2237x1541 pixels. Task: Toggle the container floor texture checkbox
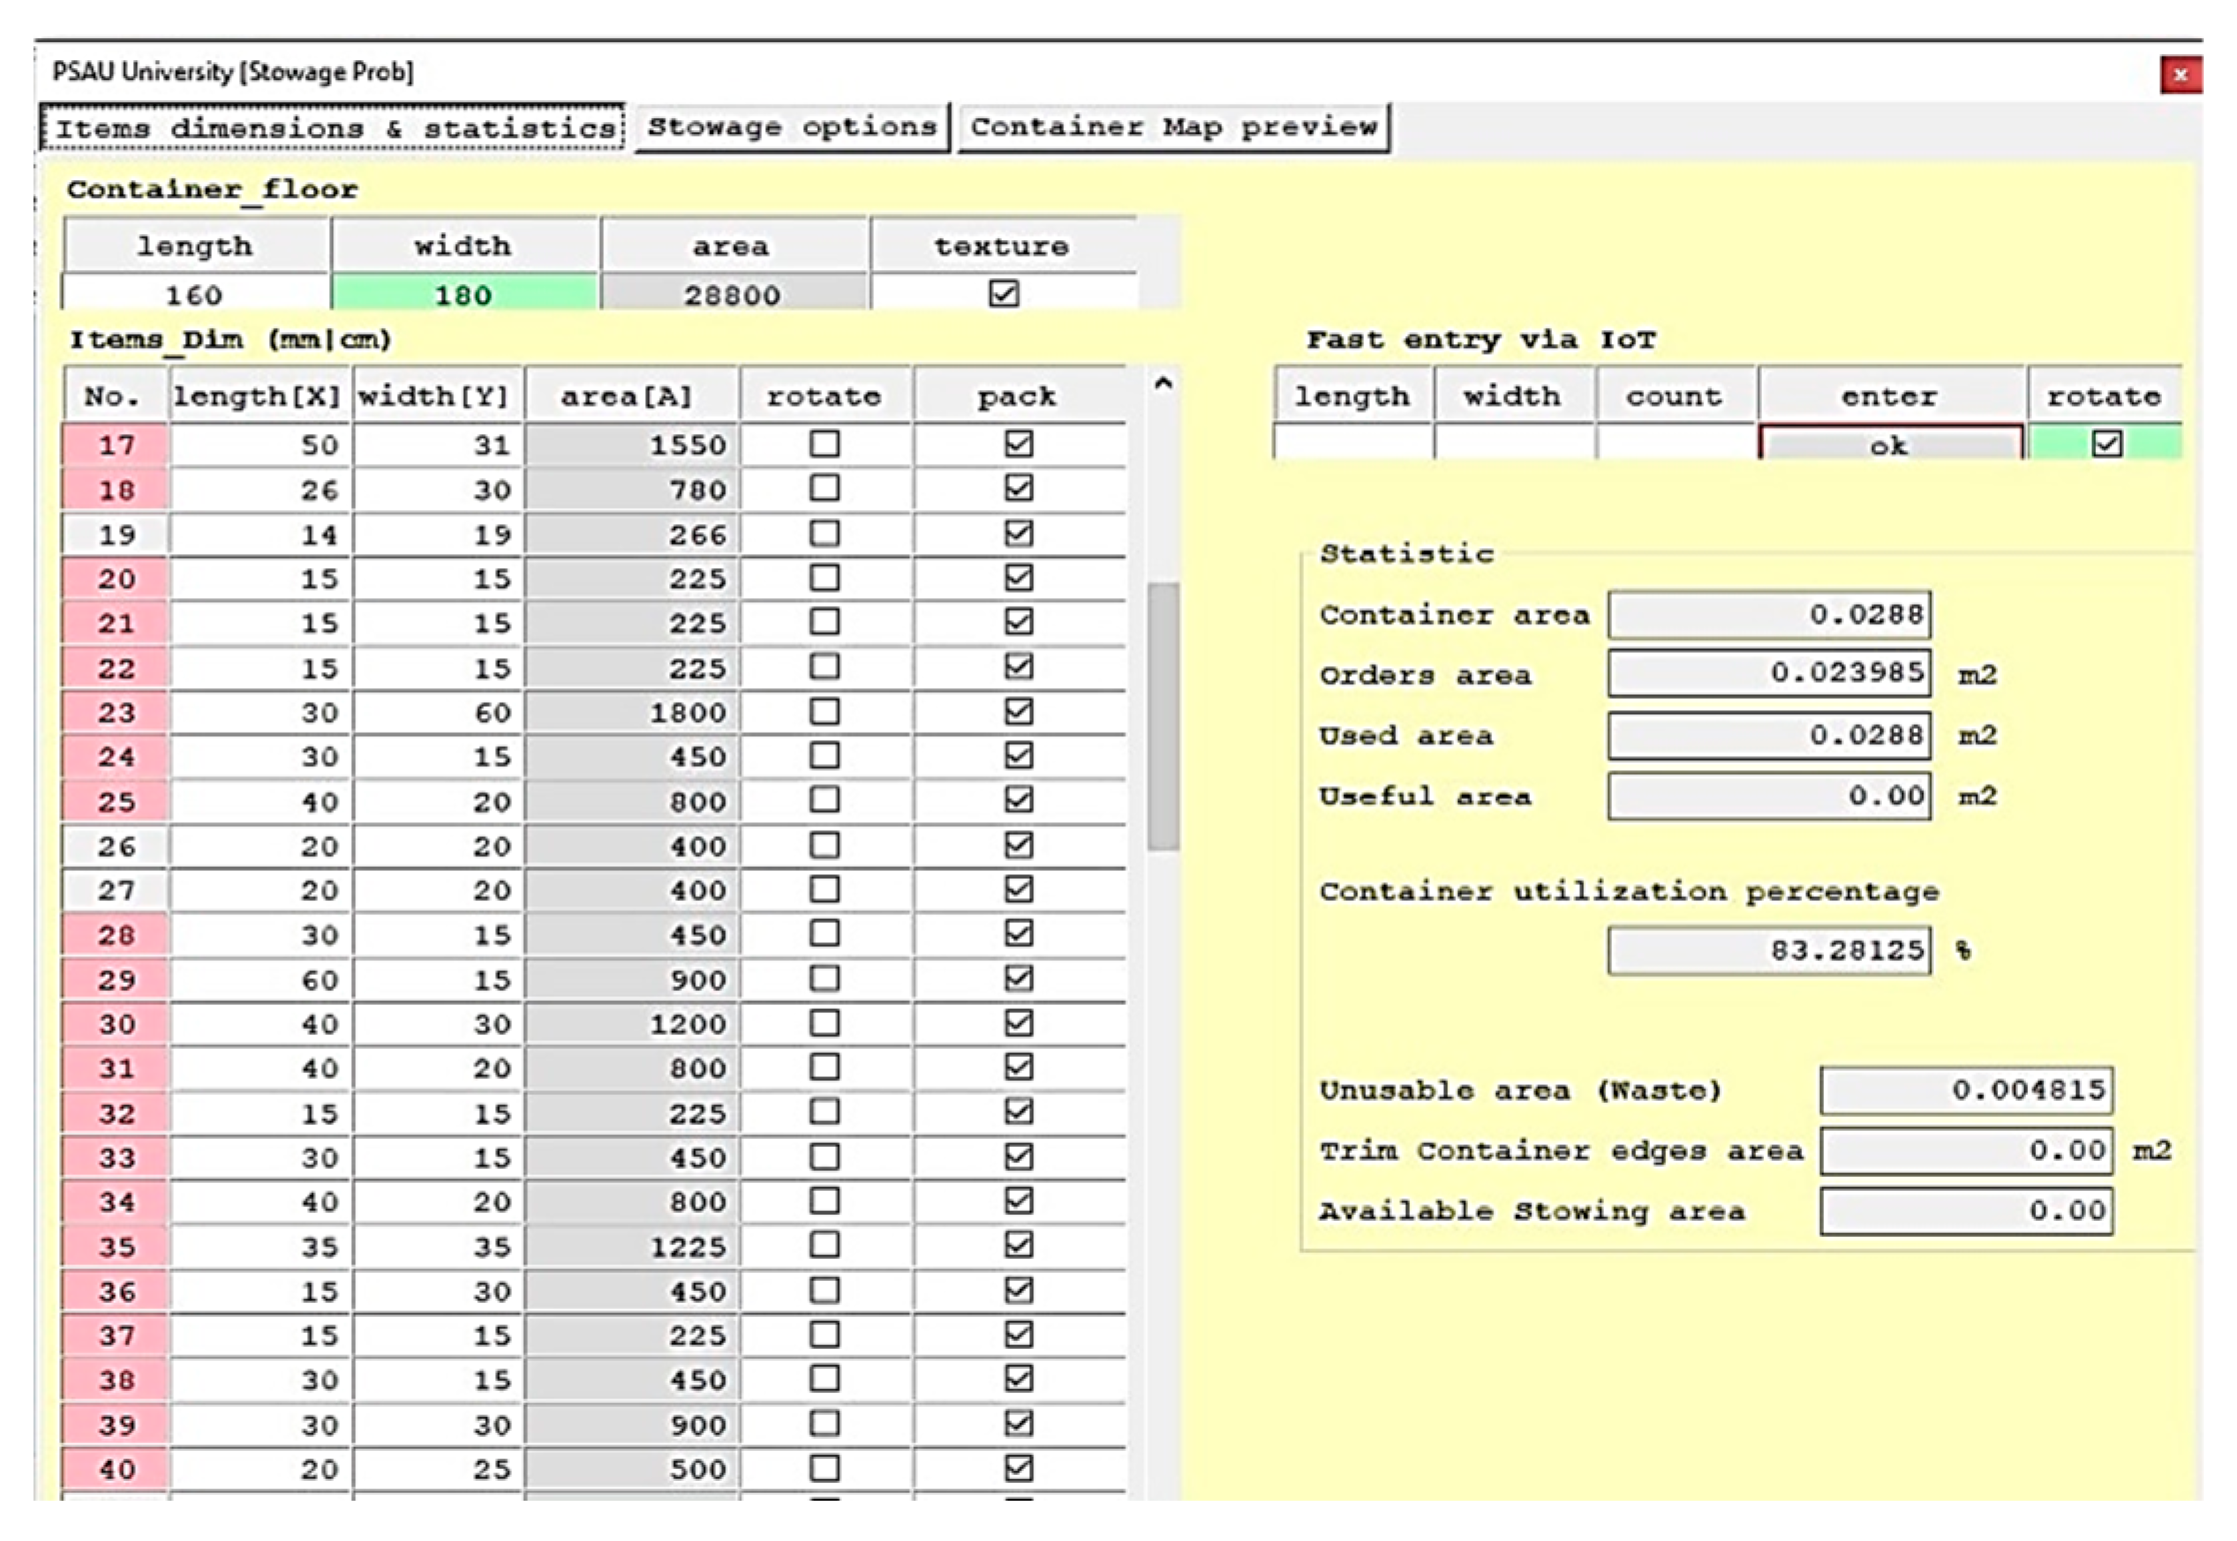1003,293
